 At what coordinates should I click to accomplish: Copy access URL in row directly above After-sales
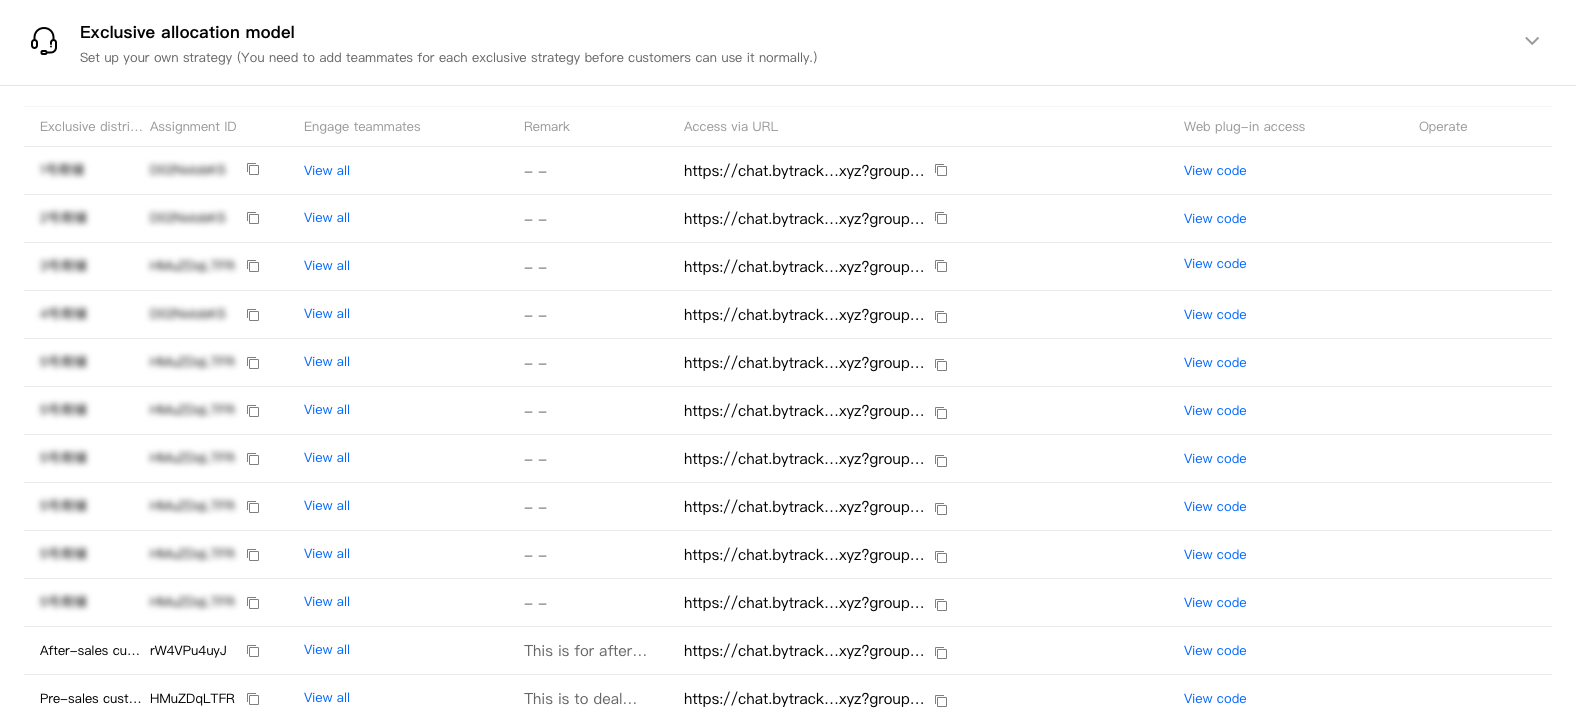[x=941, y=604]
